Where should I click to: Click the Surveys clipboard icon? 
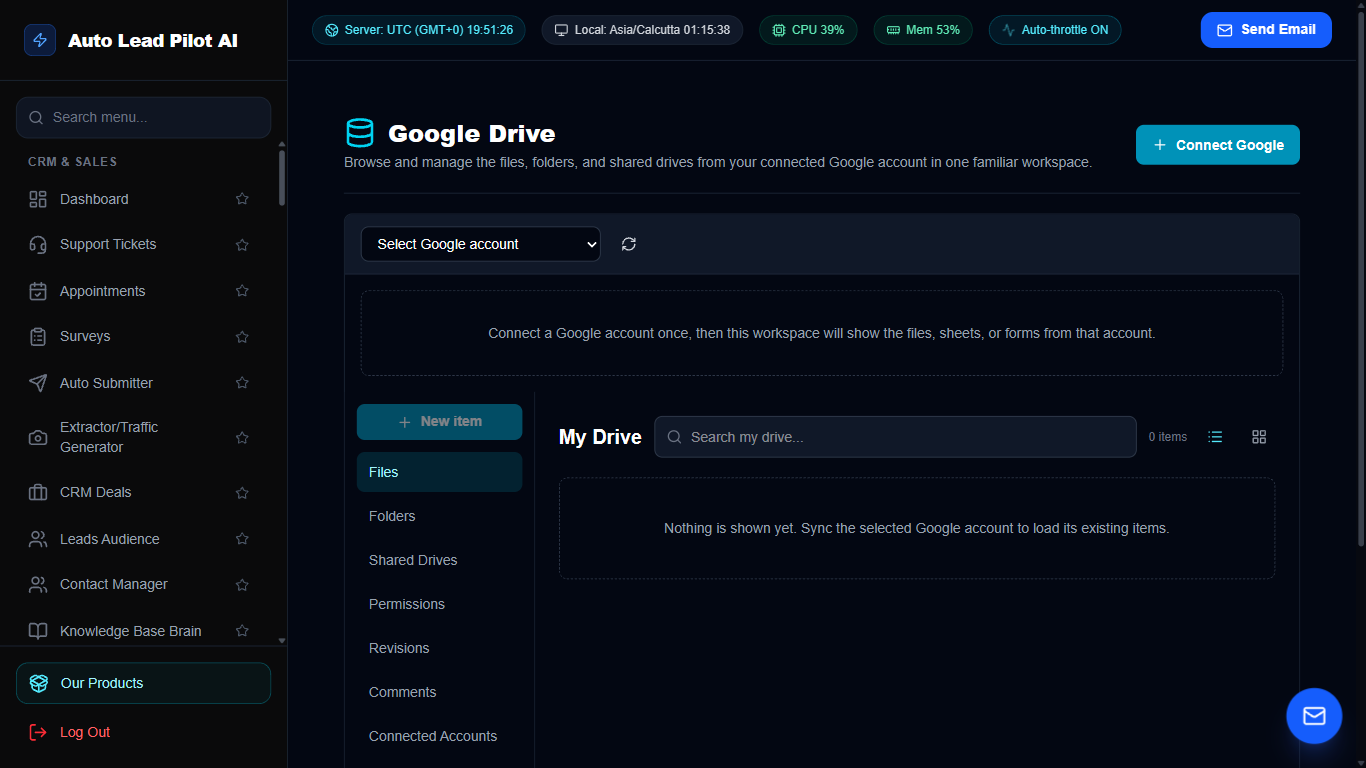pos(38,336)
